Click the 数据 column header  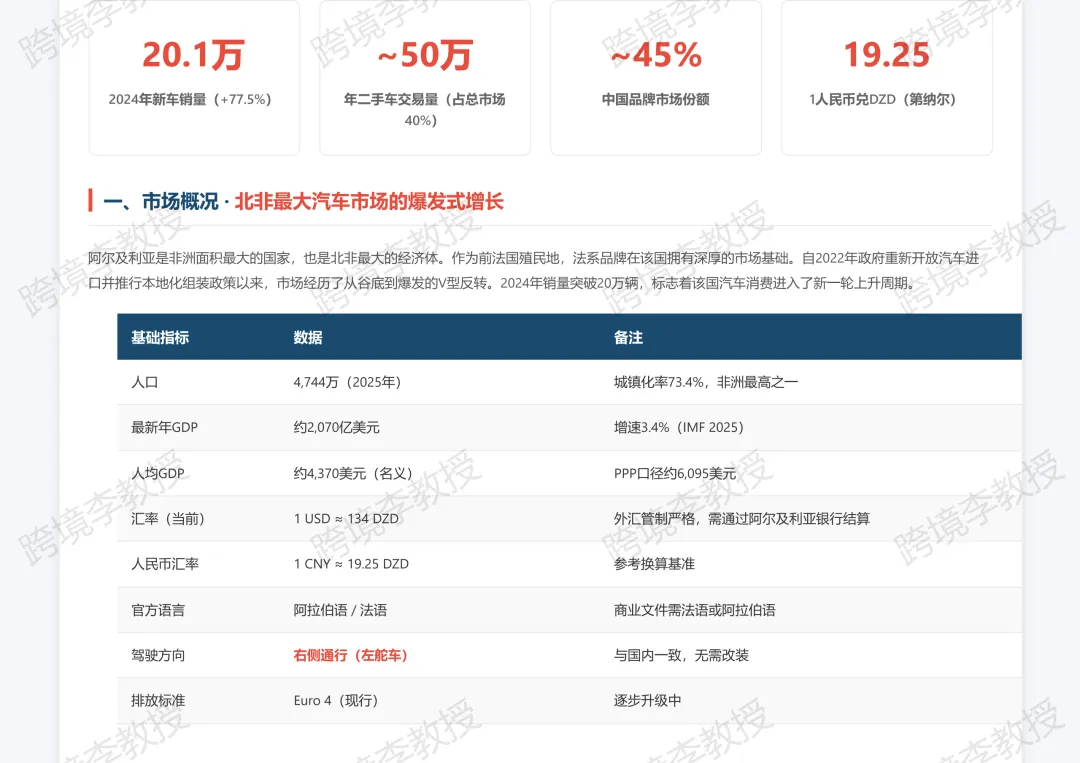308,337
